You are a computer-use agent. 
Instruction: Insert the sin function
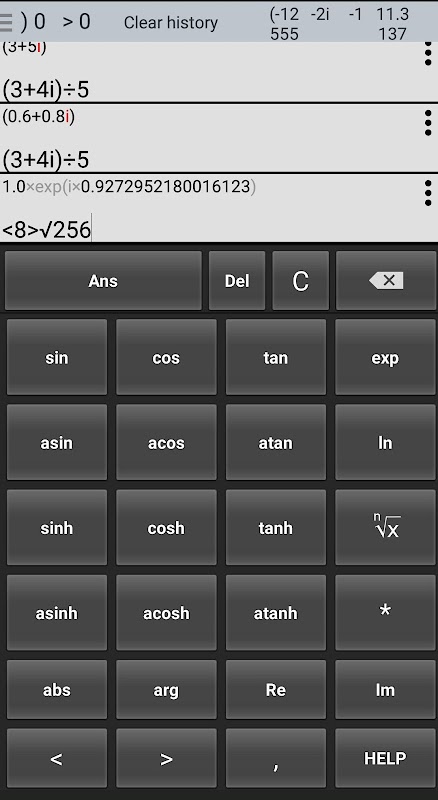tap(57, 357)
